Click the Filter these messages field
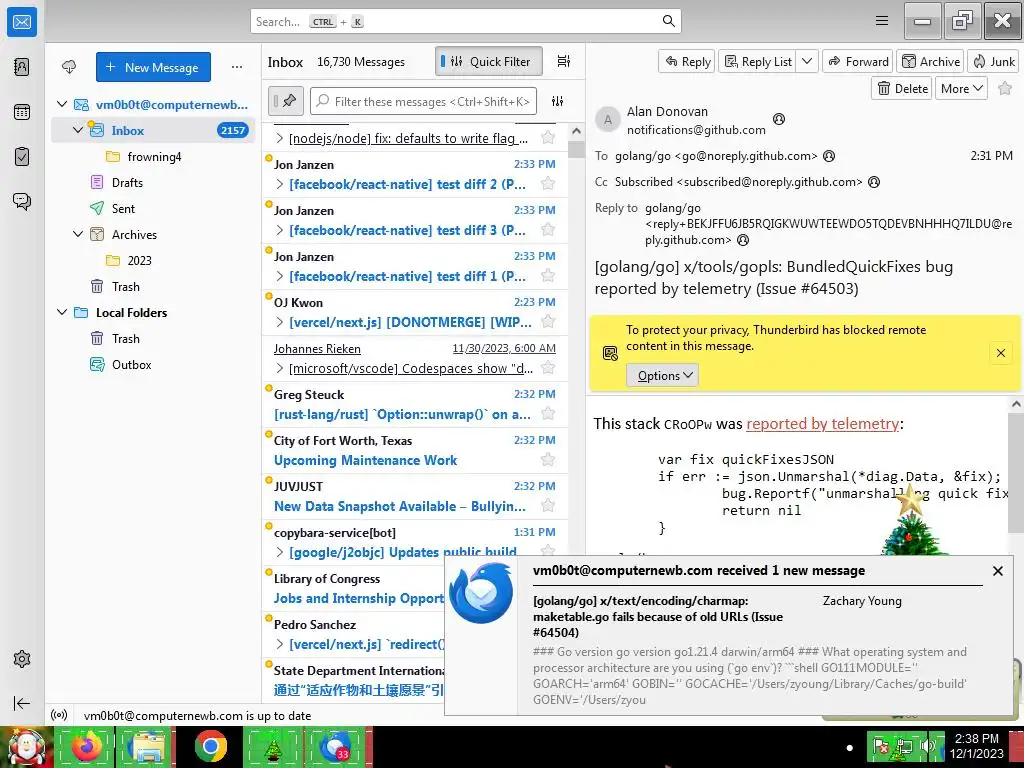Image resolution: width=1024 pixels, height=768 pixels. [423, 101]
